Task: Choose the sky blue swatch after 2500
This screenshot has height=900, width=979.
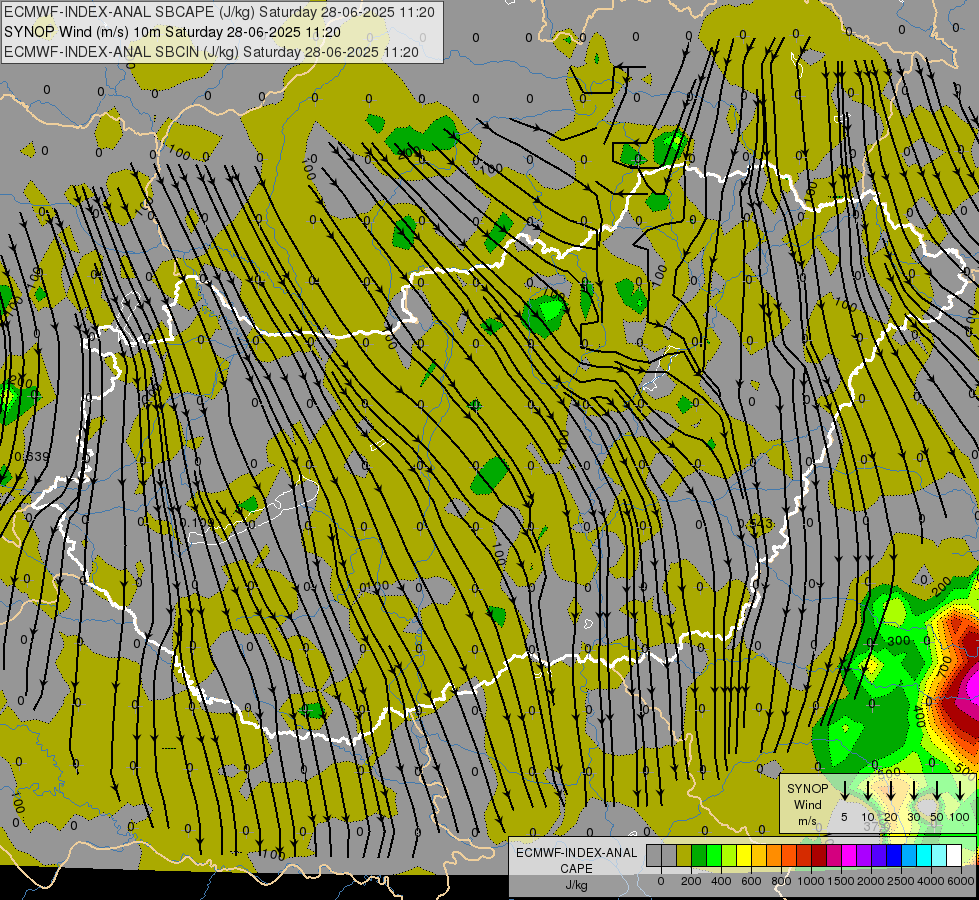Action: tap(910, 855)
